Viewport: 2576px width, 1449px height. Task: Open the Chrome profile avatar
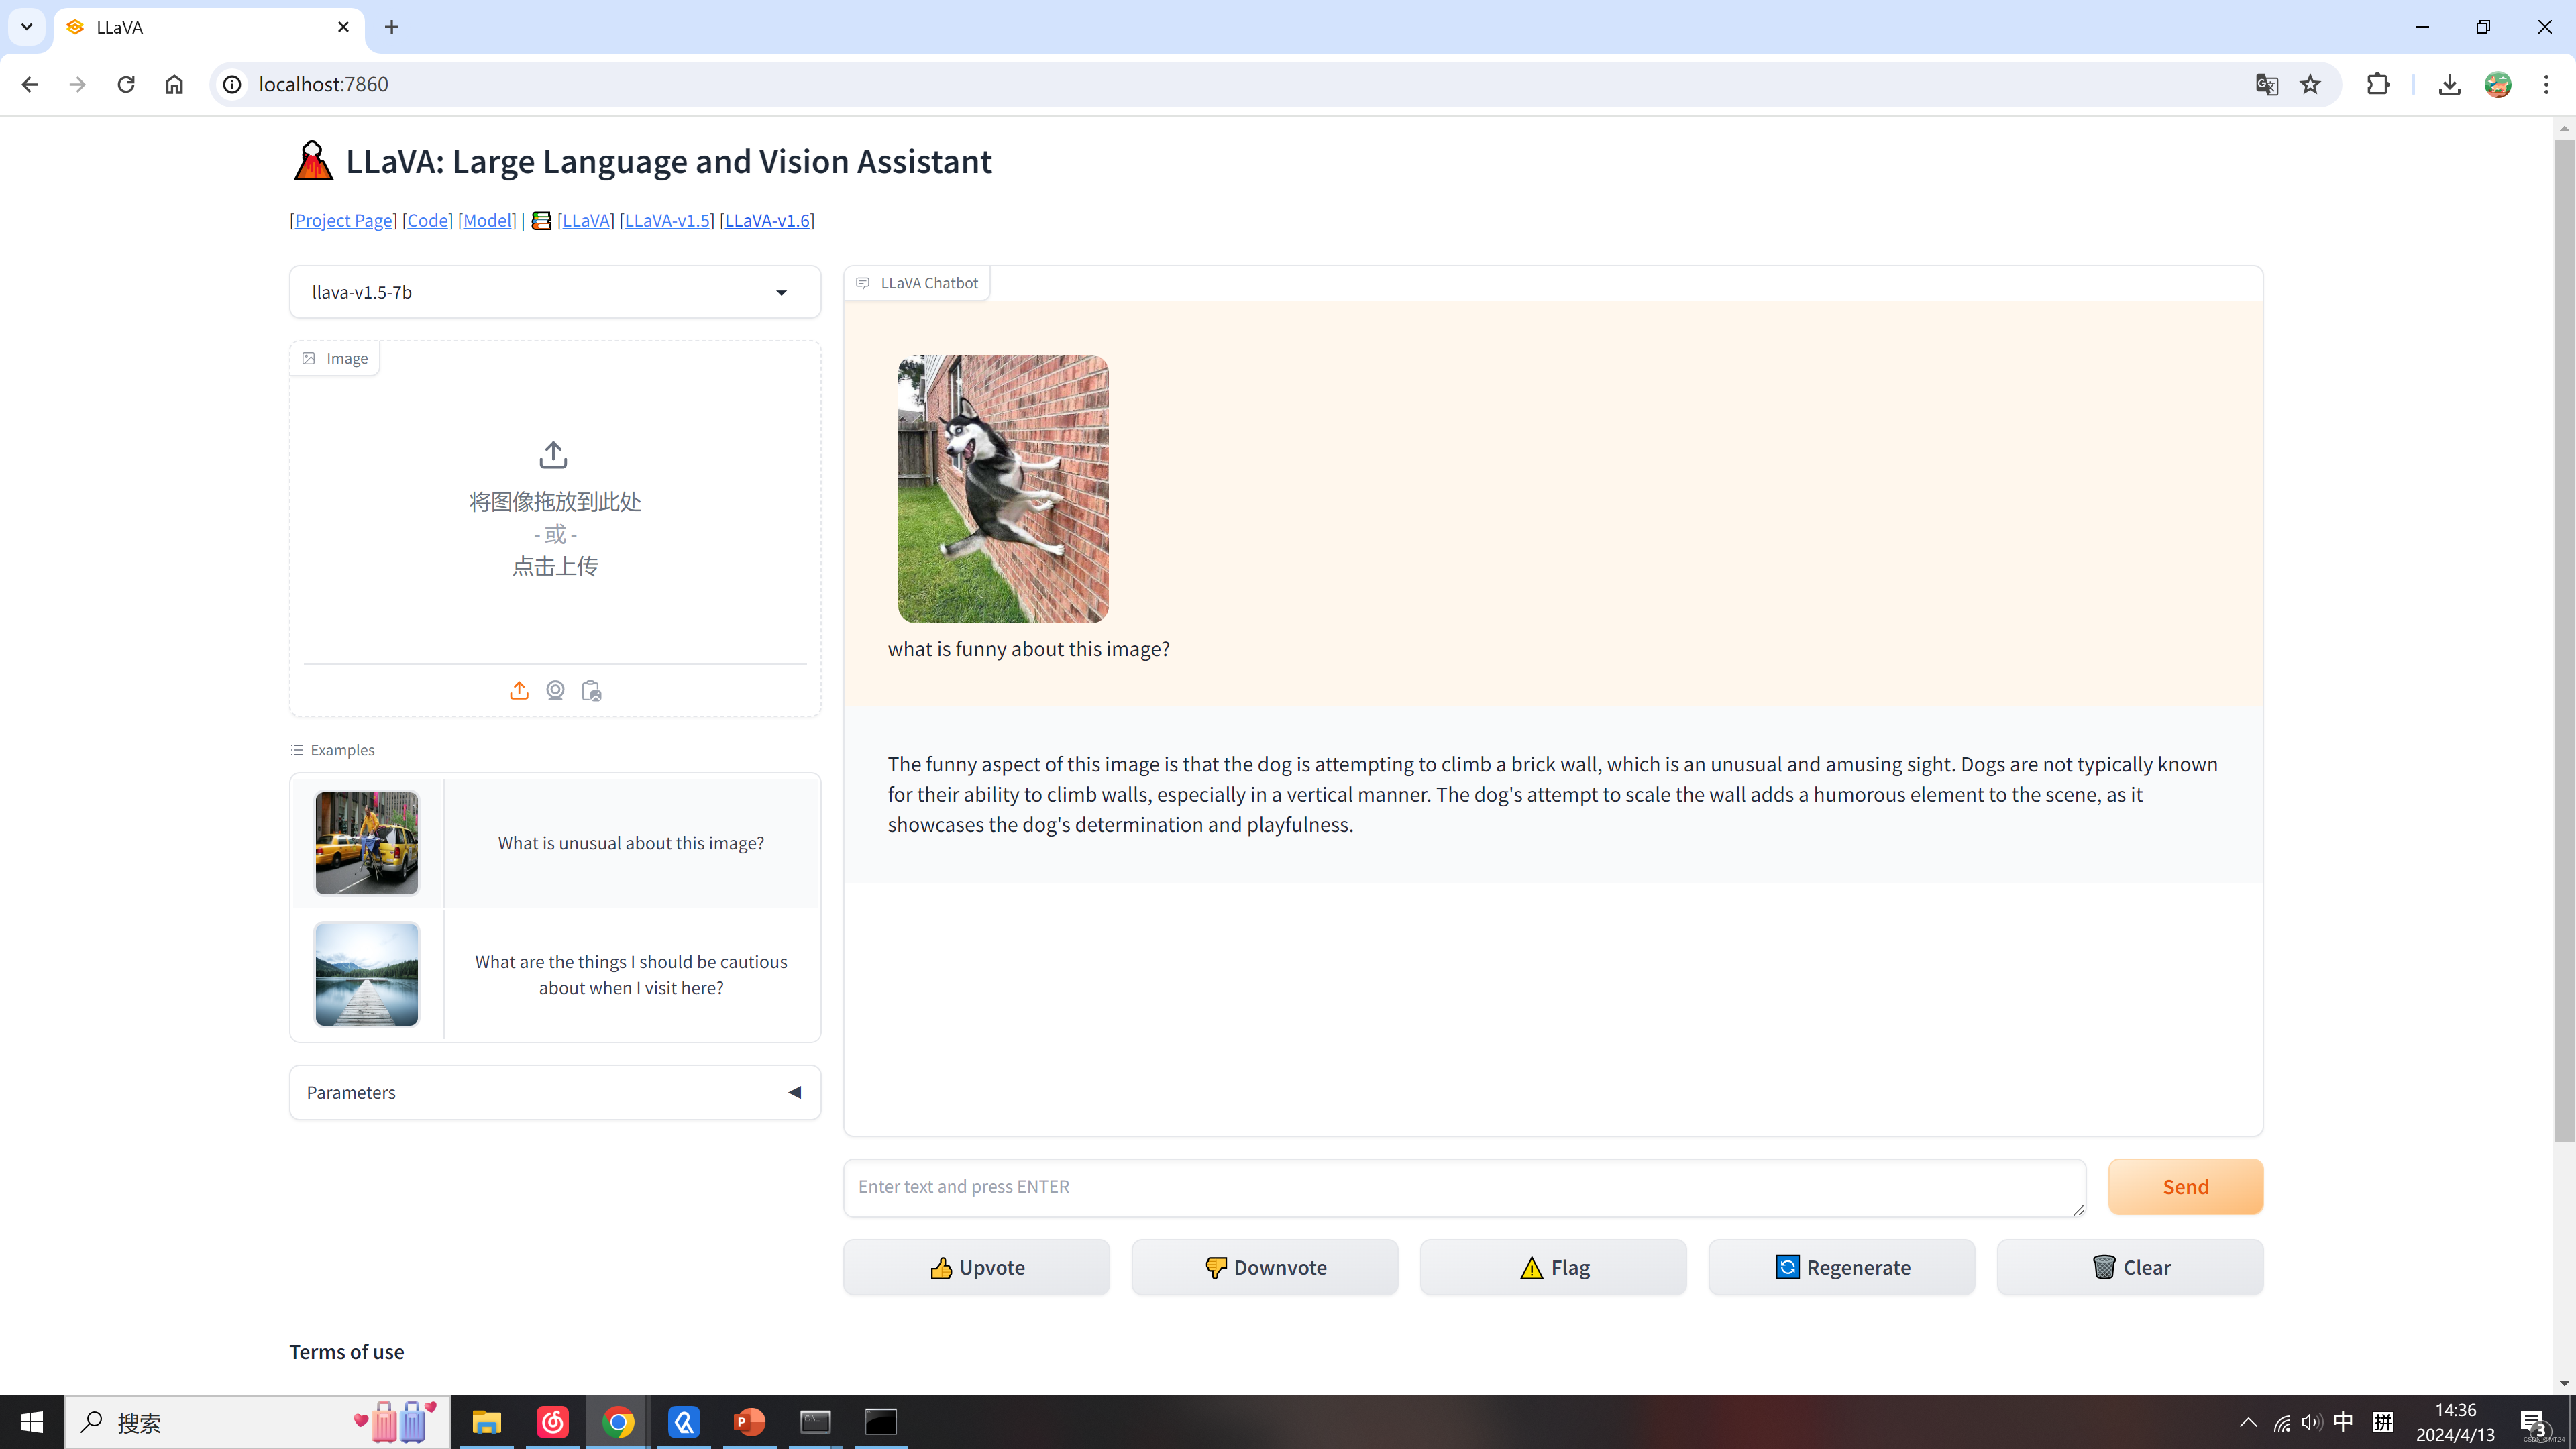pyautogui.click(x=2498, y=84)
